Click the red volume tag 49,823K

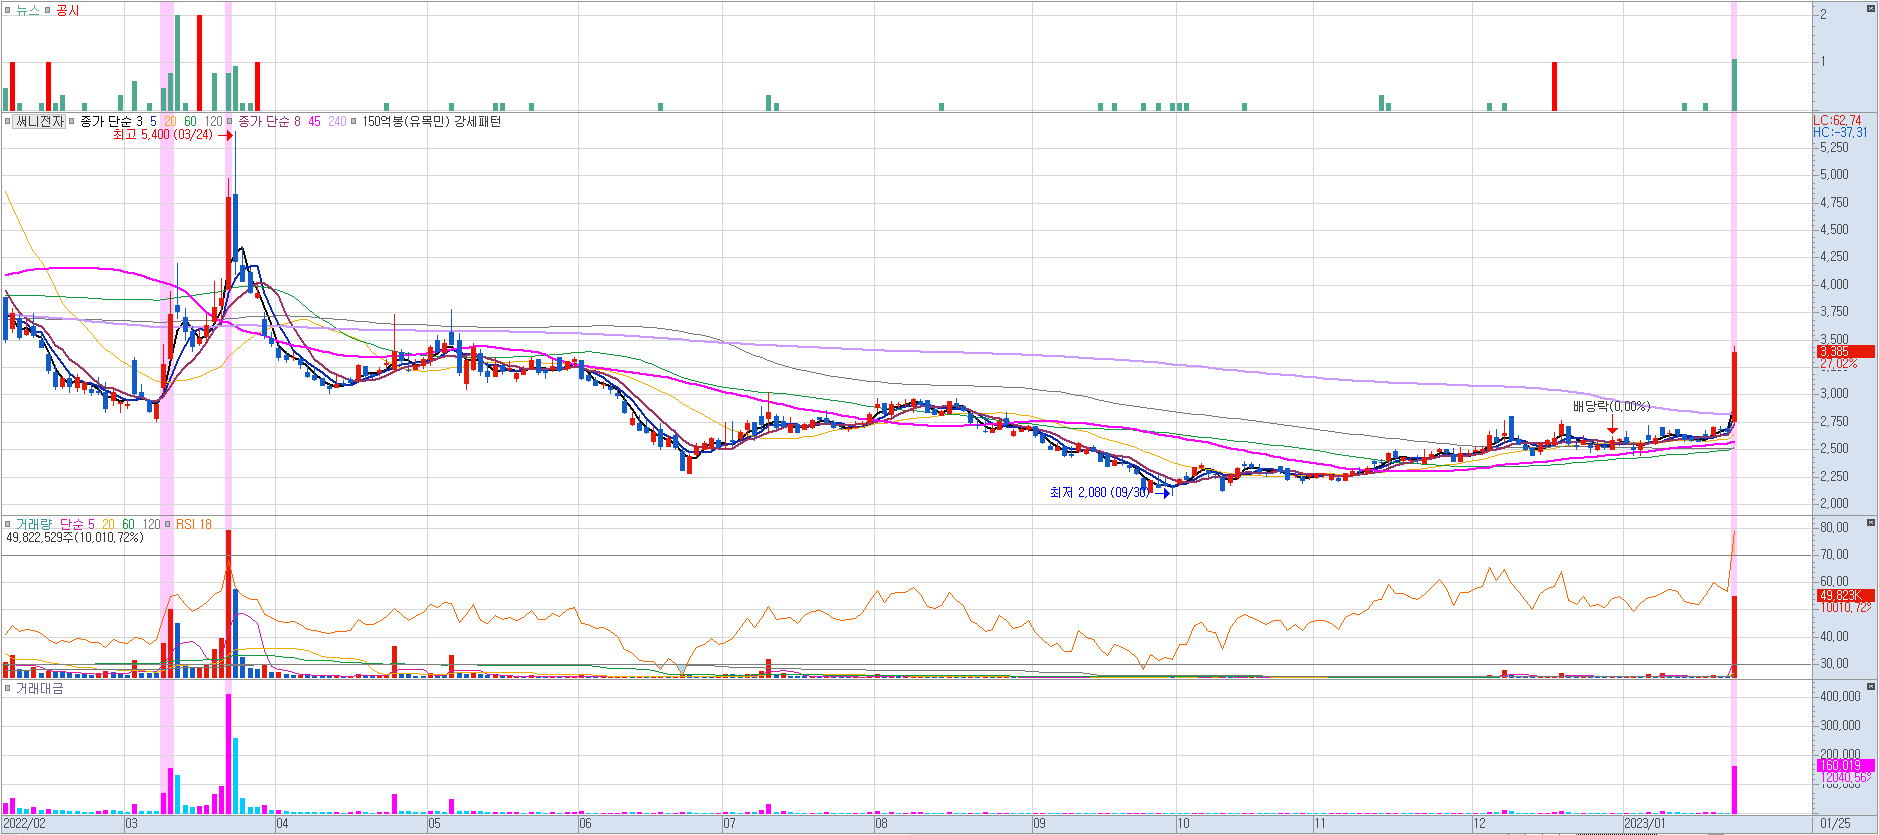click(1845, 595)
